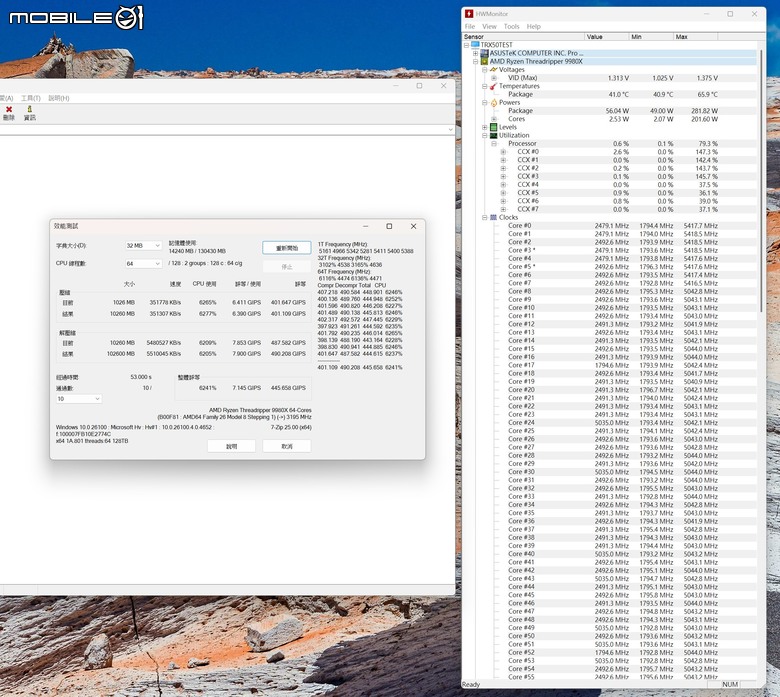This screenshot has height=697, width=780.
Task: Click the red X delete icon in 7-Zip toolbar
Action: point(8,109)
